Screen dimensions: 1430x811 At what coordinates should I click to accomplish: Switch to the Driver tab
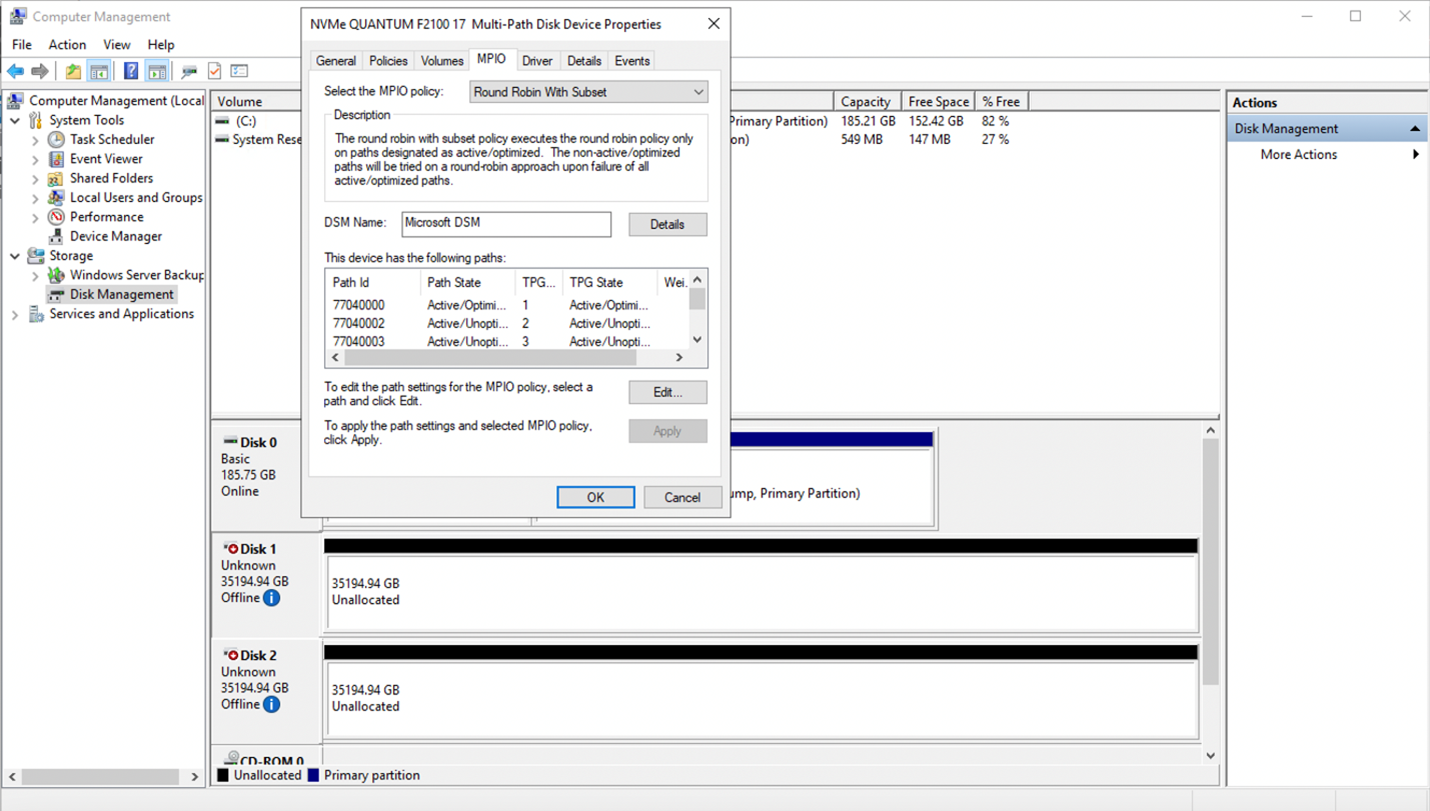[x=537, y=61]
